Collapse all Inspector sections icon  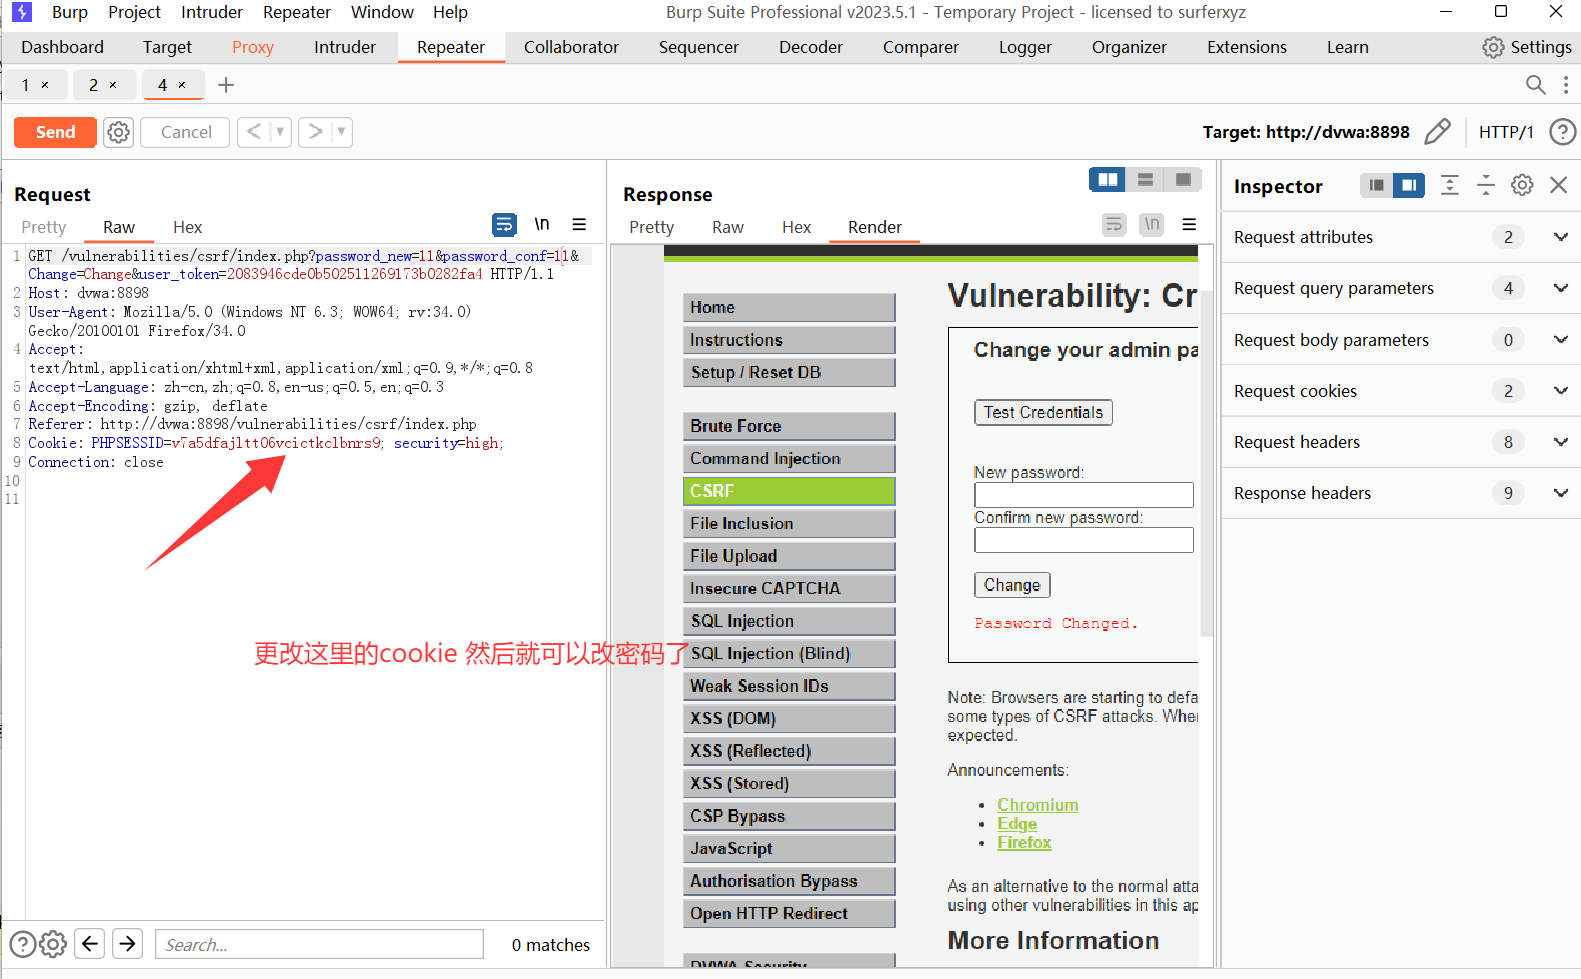click(1486, 185)
